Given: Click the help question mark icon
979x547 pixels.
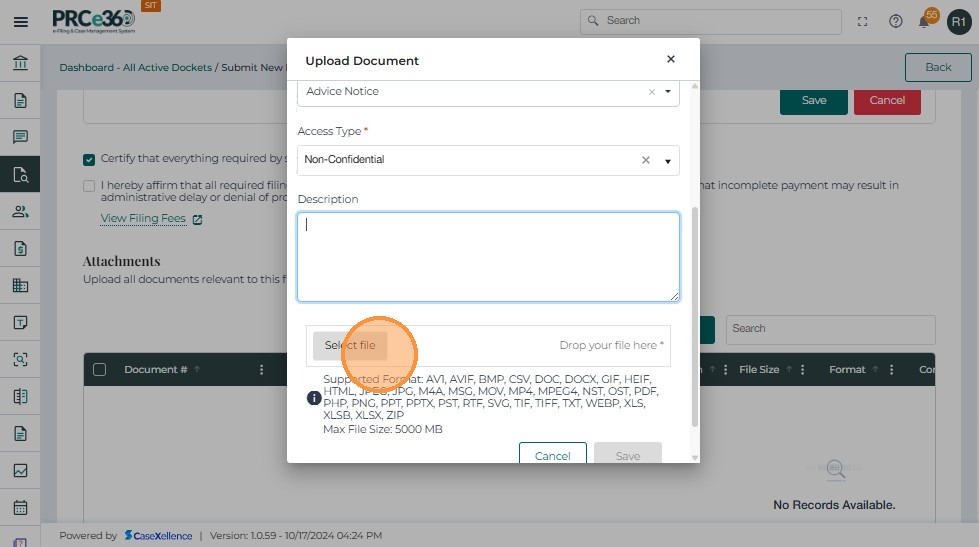Looking at the screenshot, I should coord(896,21).
